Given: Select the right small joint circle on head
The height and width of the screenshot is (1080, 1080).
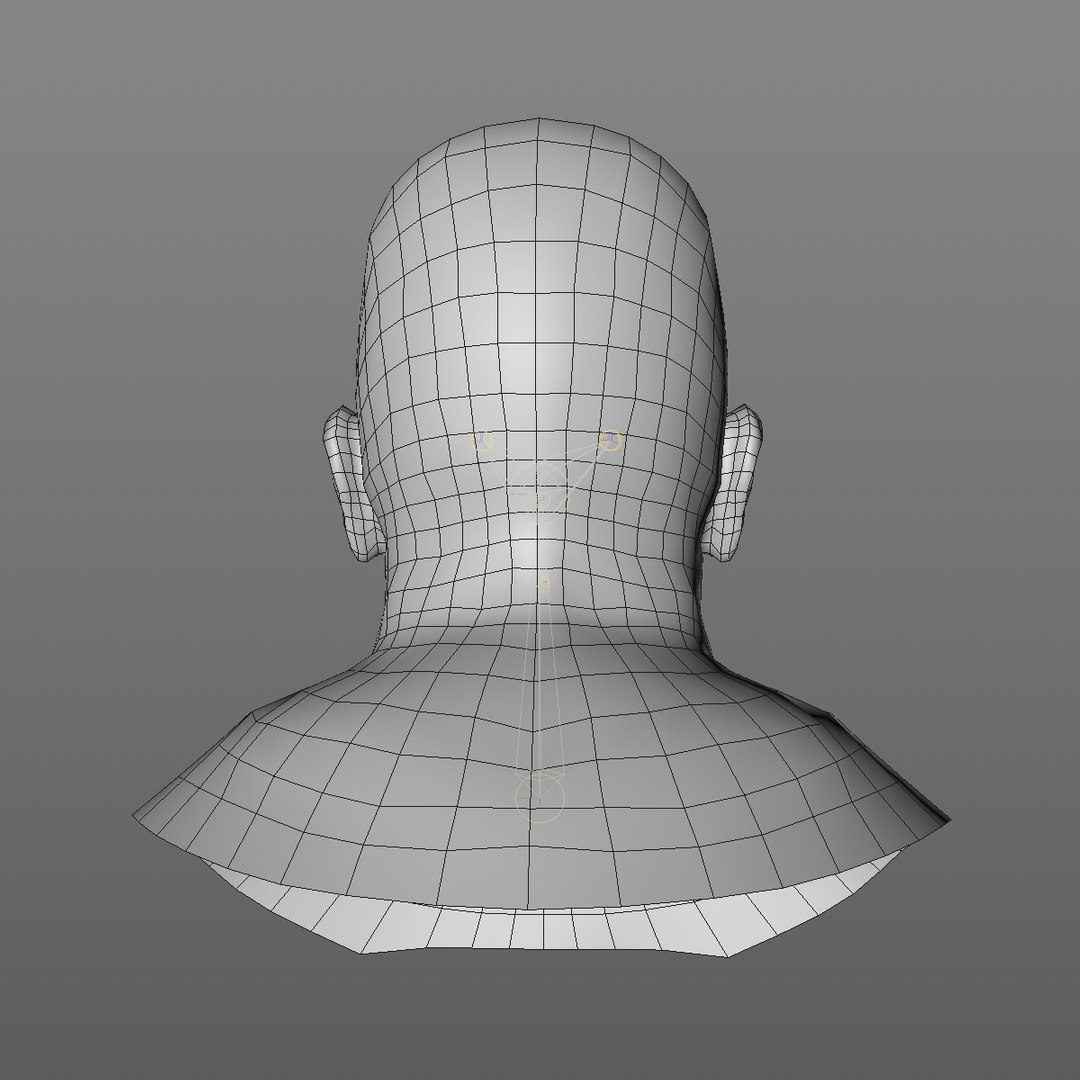Looking at the screenshot, I should coord(610,440).
